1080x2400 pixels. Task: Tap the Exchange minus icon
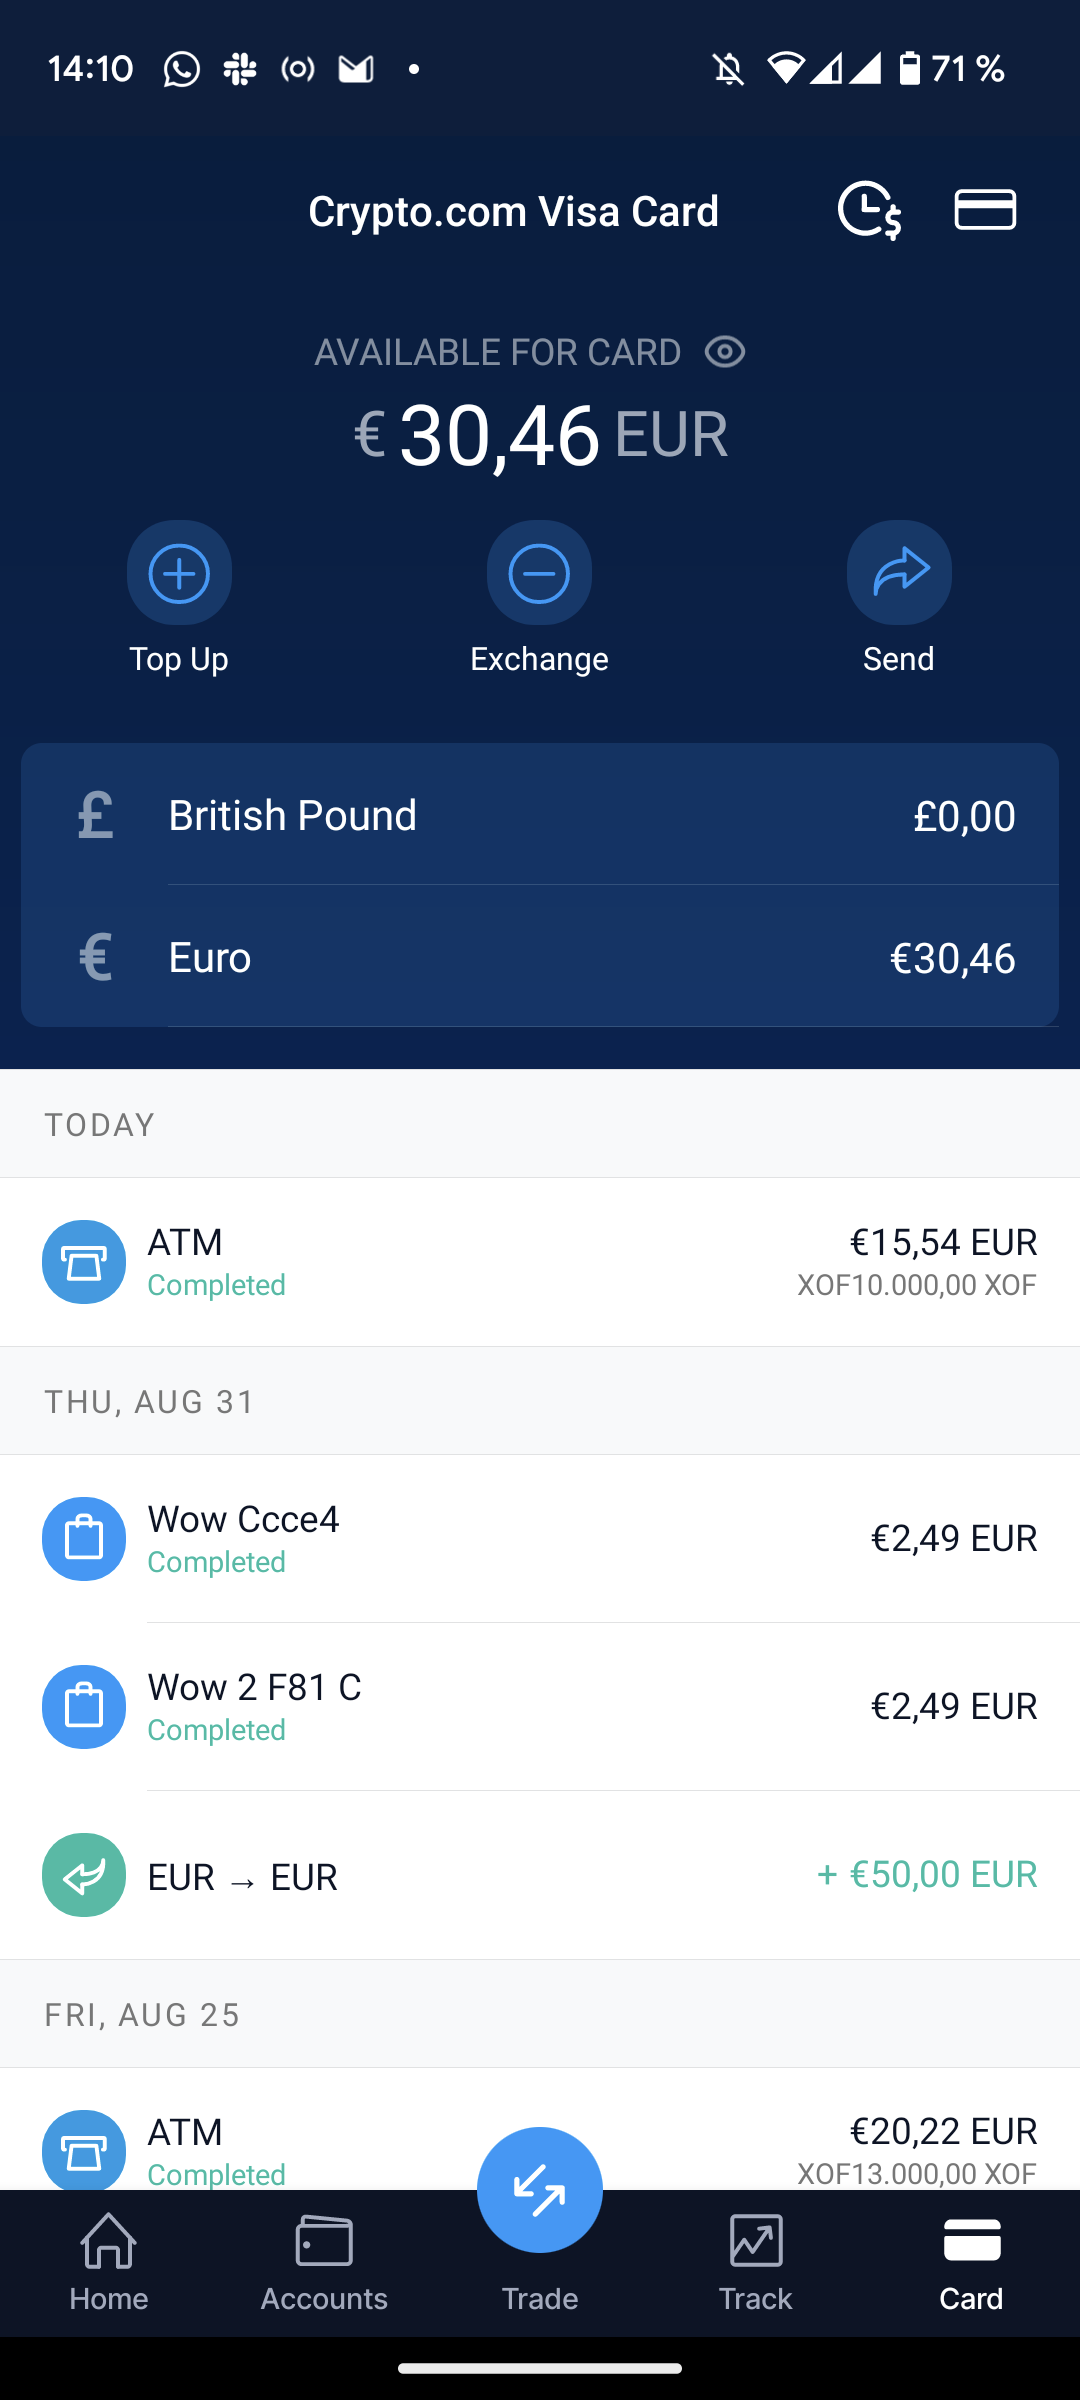pos(539,573)
